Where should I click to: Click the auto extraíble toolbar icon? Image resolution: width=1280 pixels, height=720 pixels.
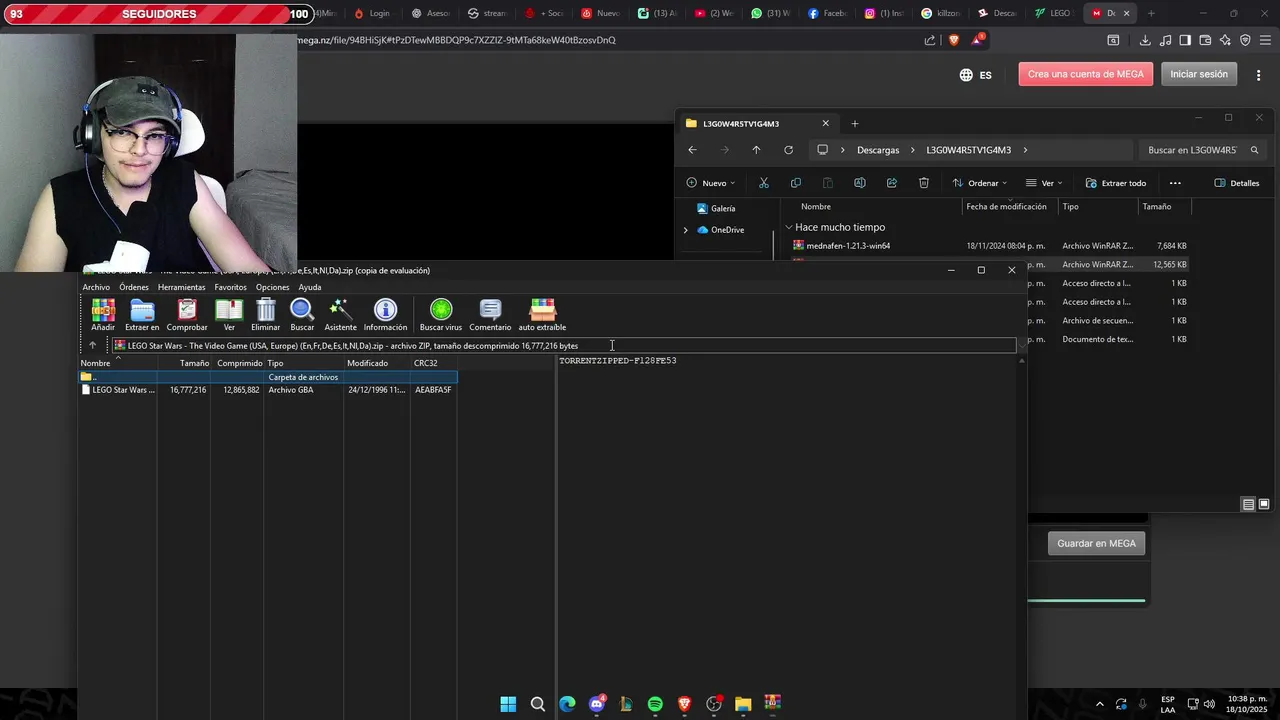542,315
